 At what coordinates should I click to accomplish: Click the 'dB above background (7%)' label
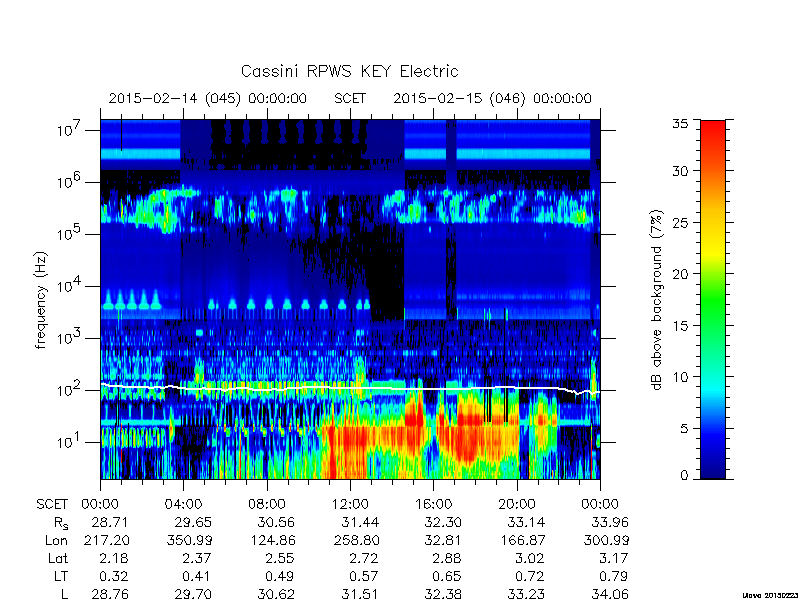pos(657,300)
